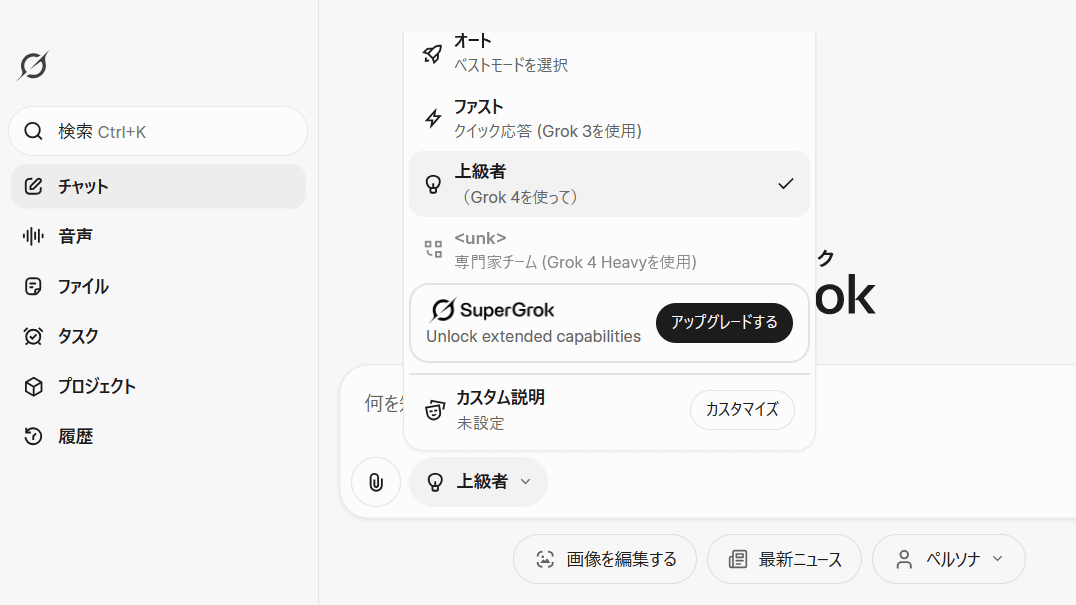This screenshot has width=1076, height=605.
Task: Click the カスタム説明 mask icon
Action: [x=434, y=410]
